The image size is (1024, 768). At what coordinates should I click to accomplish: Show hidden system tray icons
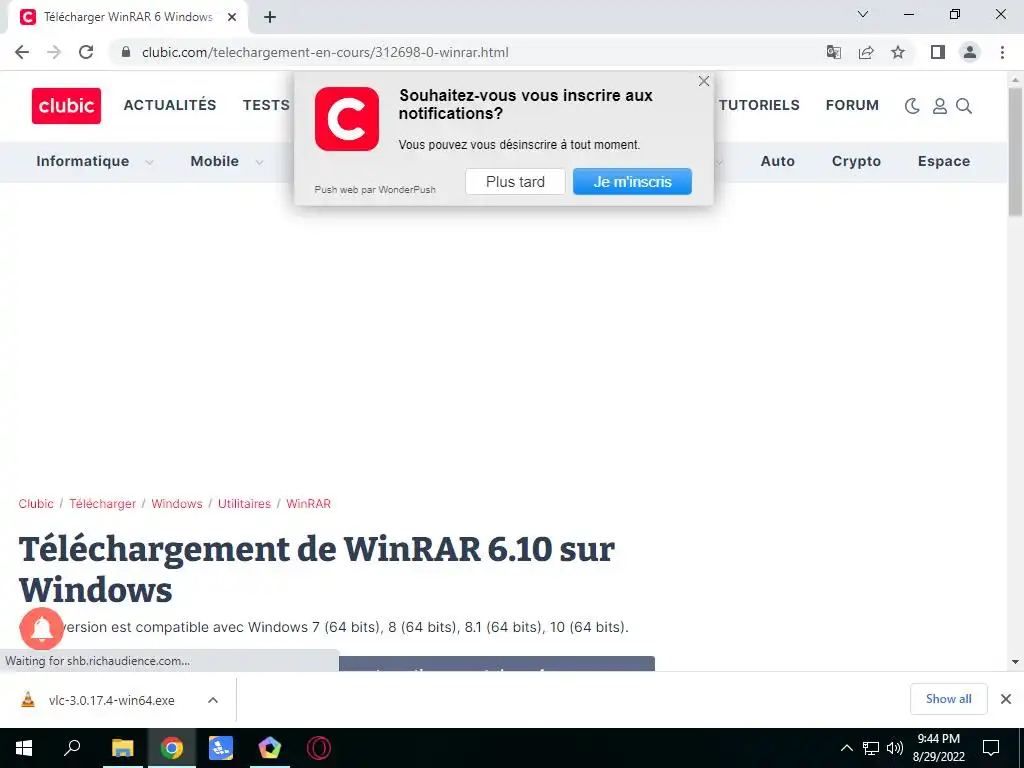pyautogui.click(x=846, y=748)
